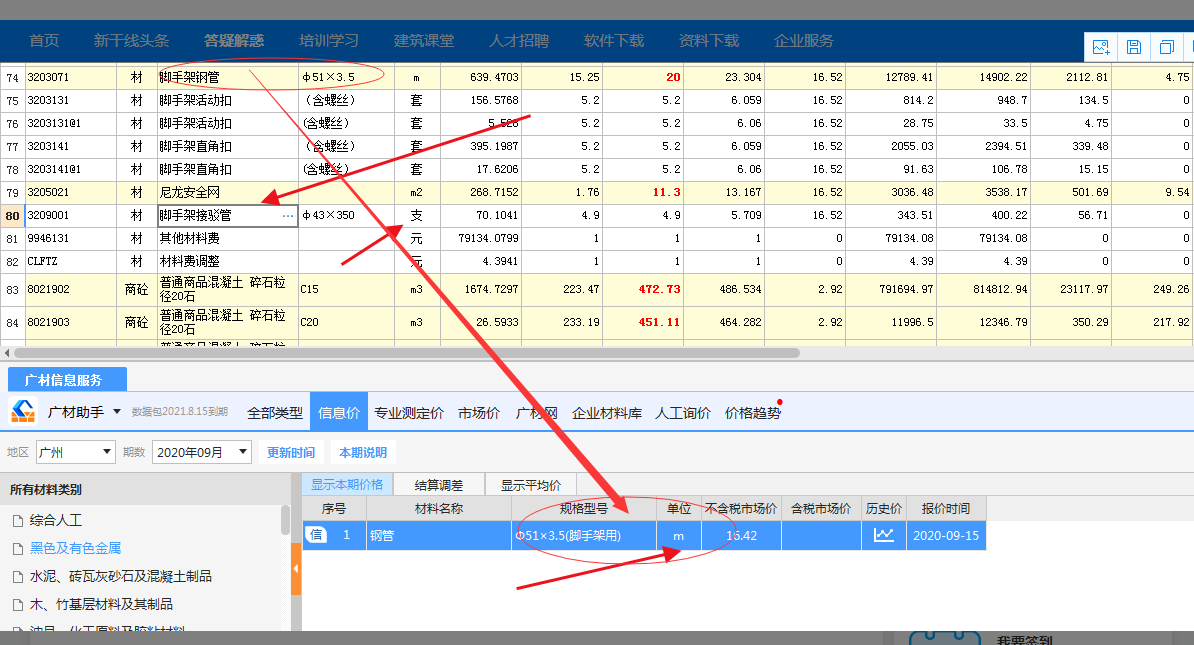The height and width of the screenshot is (645, 1194).
Task: Open 软件下载 navigation item
Action: click(614, 41)
